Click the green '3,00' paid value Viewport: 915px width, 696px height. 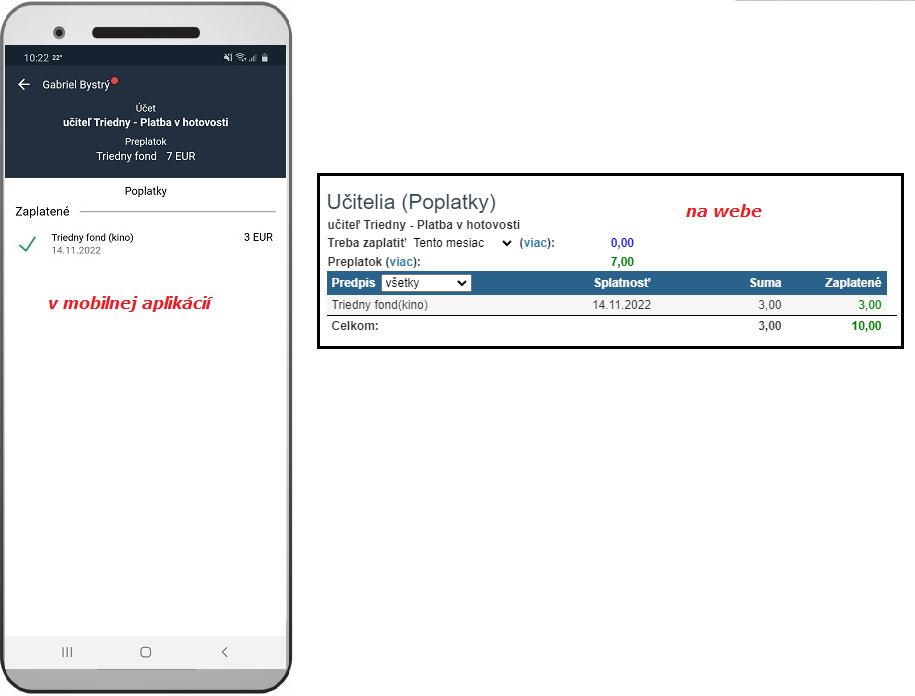pyautogui.click(x=869, y=305)
